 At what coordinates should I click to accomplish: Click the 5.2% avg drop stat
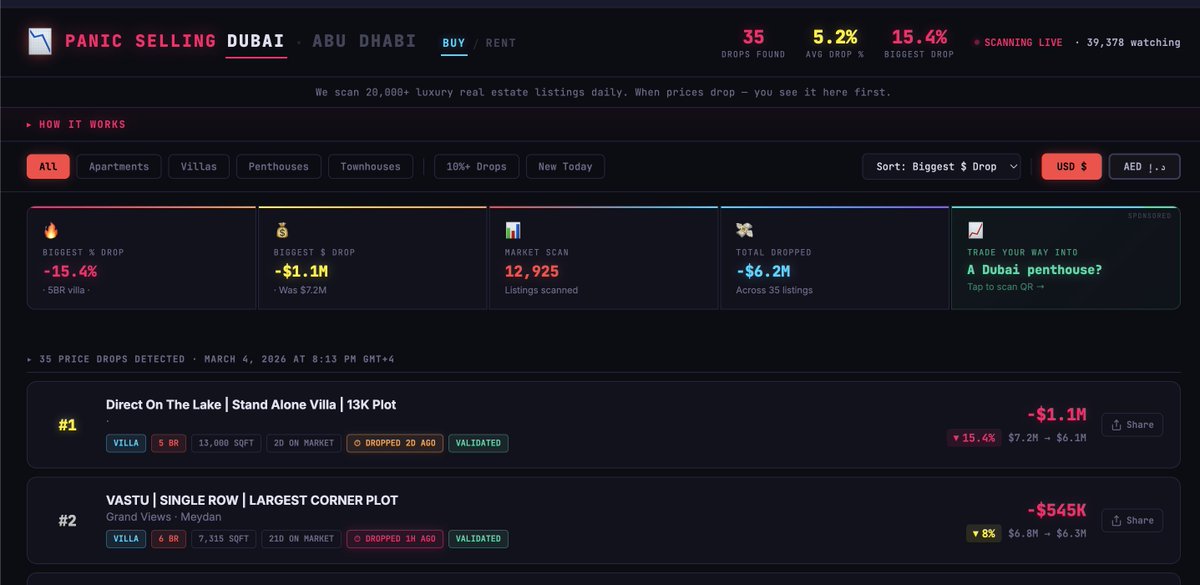coord(835,42)
